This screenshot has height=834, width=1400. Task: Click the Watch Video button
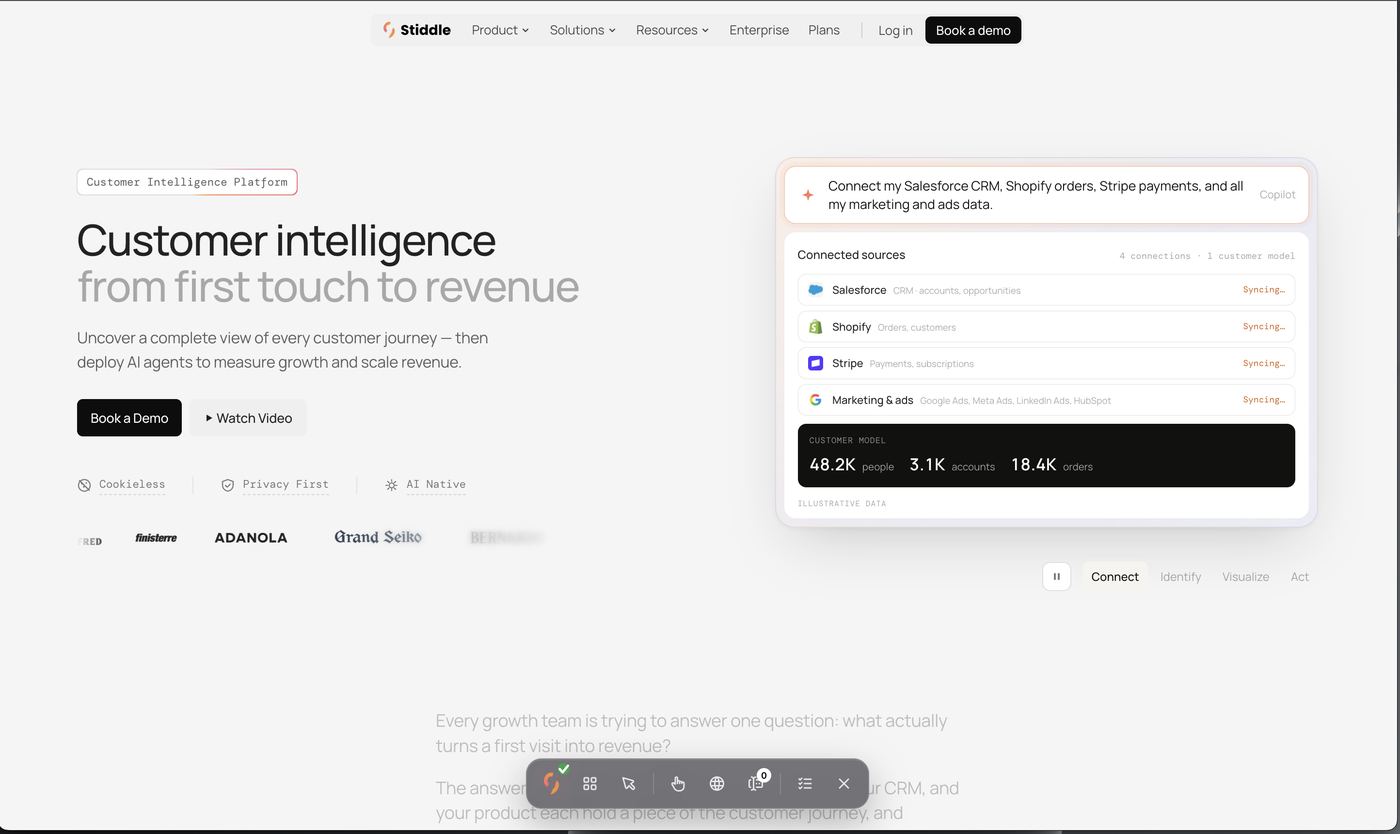248,418
